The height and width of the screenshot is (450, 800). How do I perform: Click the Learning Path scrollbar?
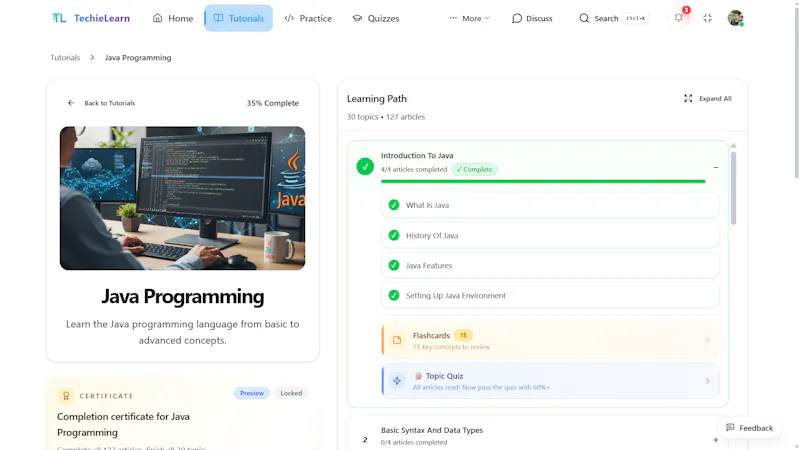pyautogui.click(x=733, y=188)
